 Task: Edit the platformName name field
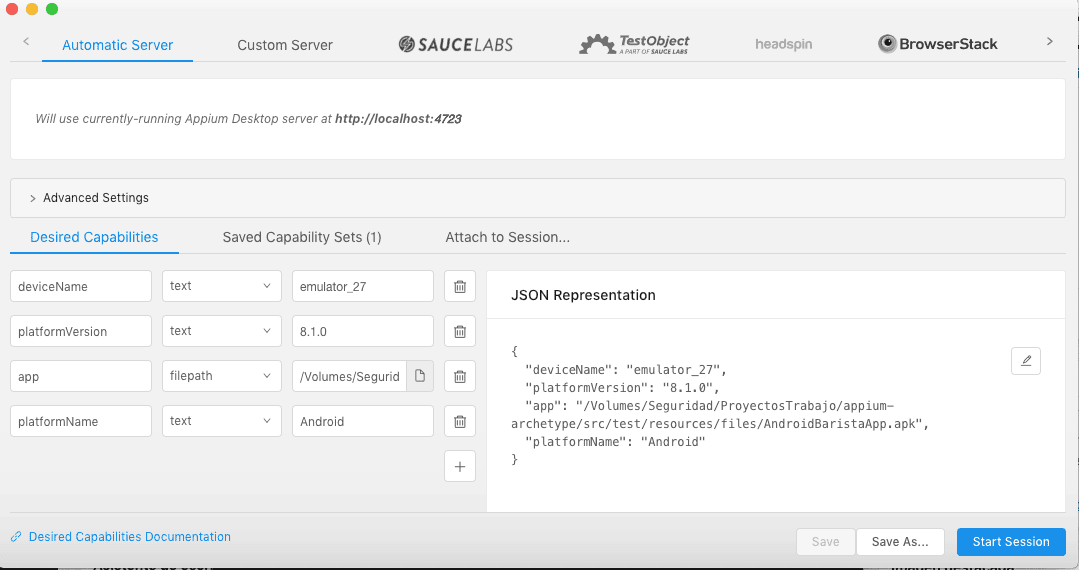81,421
